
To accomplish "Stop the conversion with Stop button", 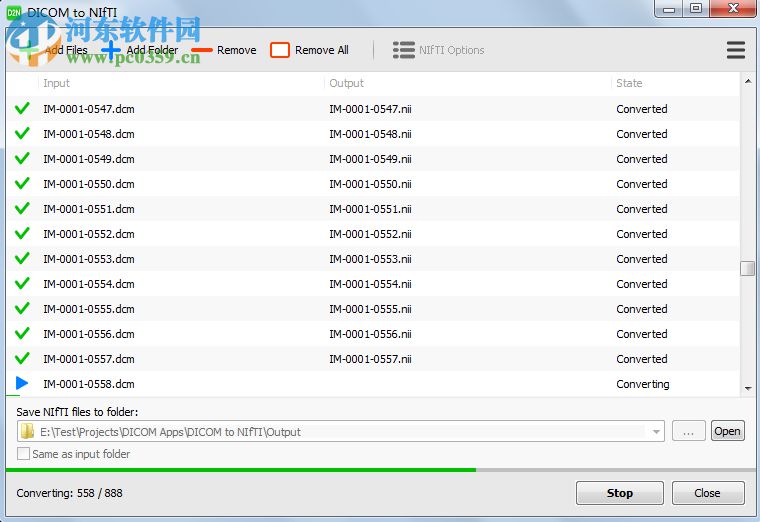I will pos(619,493).
